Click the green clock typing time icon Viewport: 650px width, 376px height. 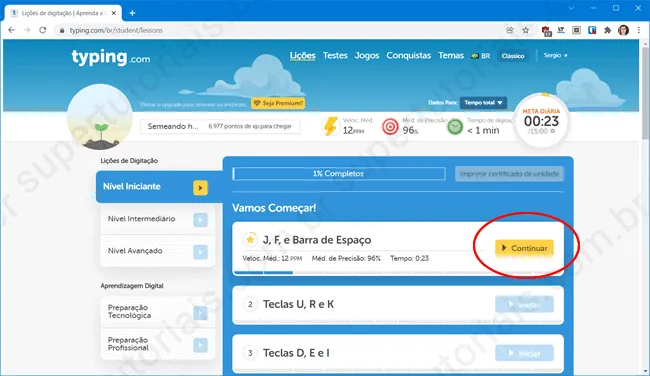455,127
